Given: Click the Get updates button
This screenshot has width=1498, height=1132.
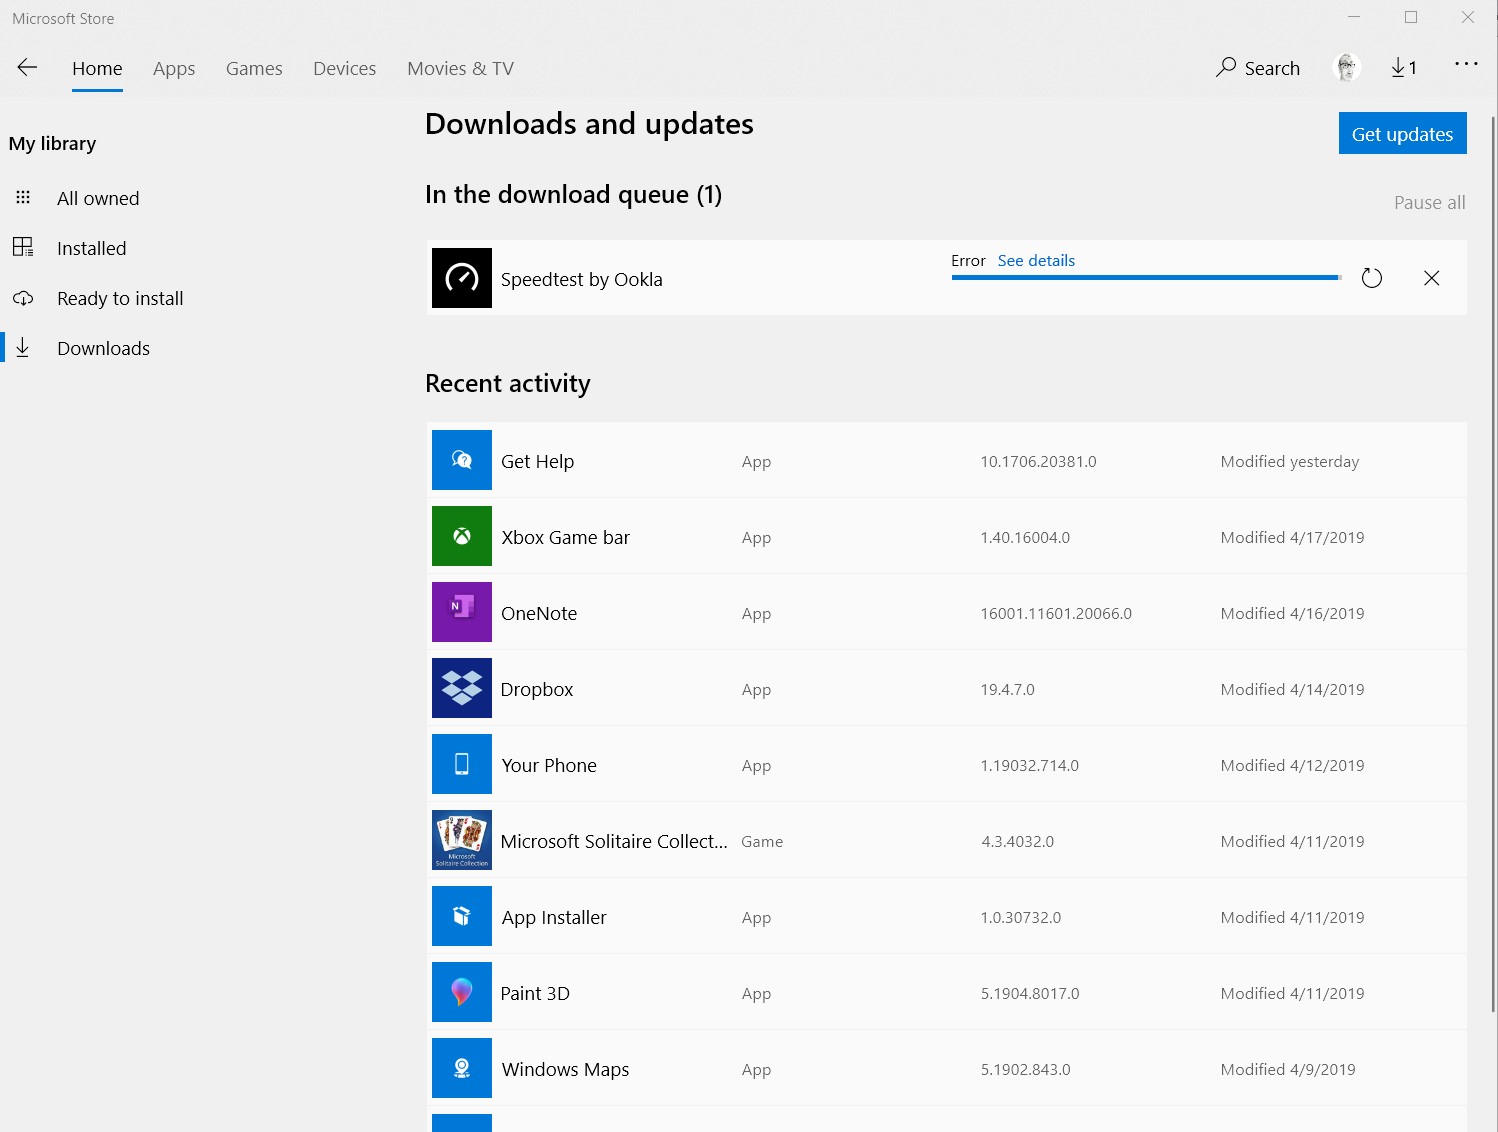Looking at the screenshot, I should (1402, 133).
